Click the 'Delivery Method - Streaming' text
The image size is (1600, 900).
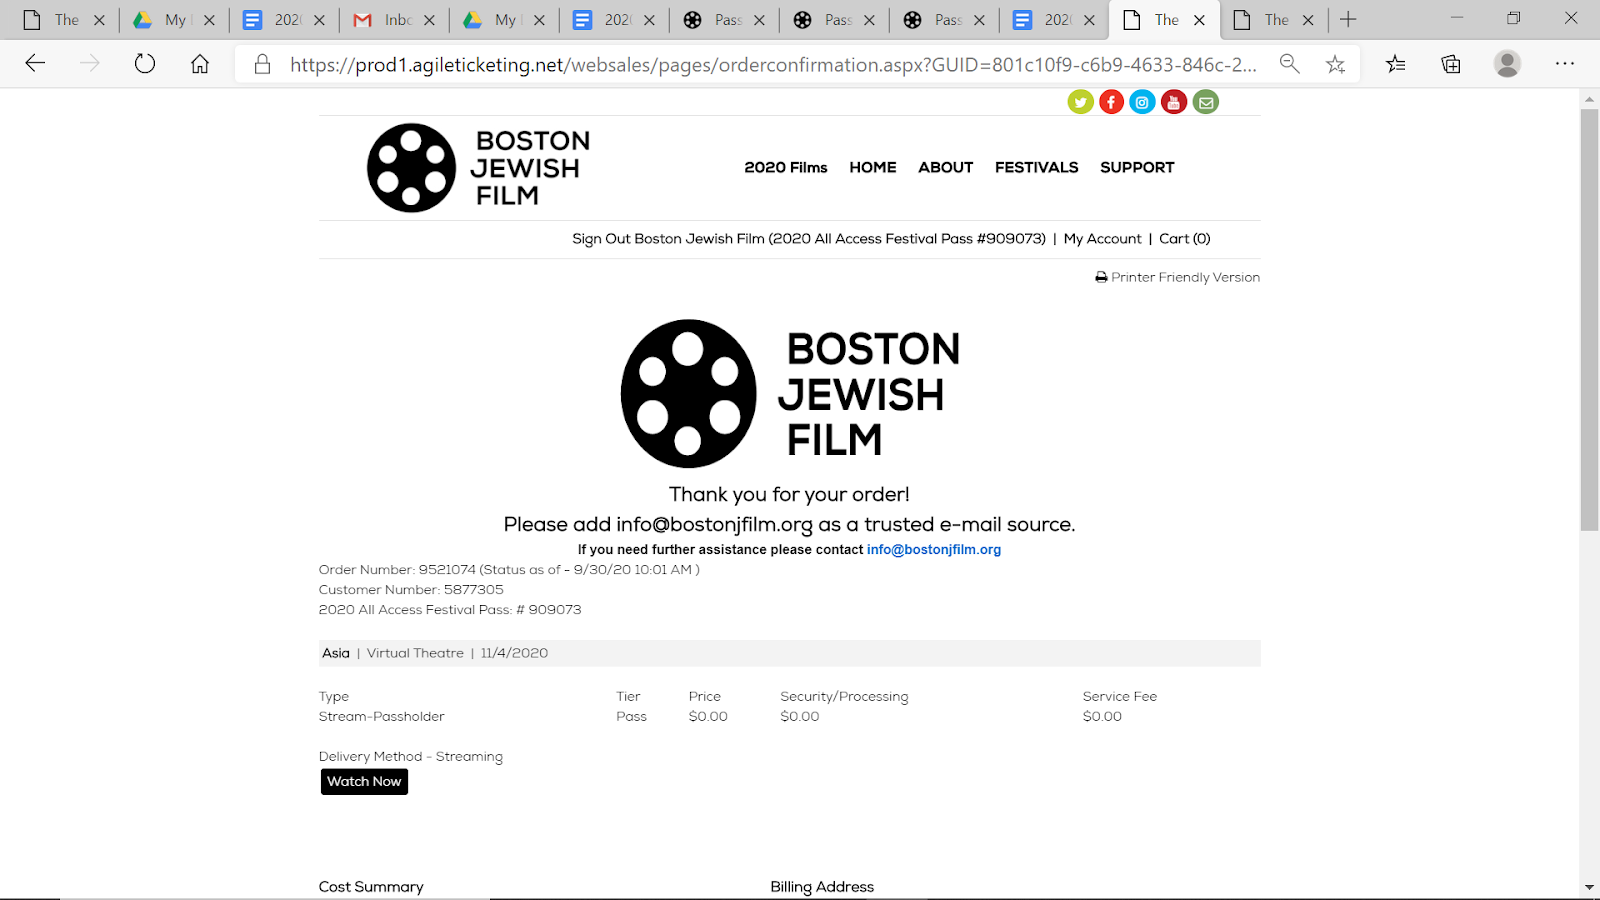[x=411, y=757]
